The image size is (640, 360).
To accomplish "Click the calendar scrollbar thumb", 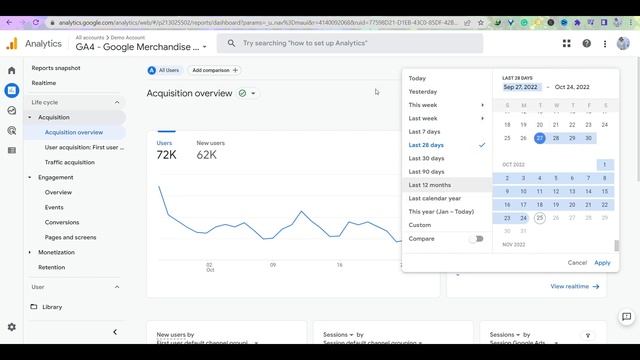I will (x=616, y=245).
